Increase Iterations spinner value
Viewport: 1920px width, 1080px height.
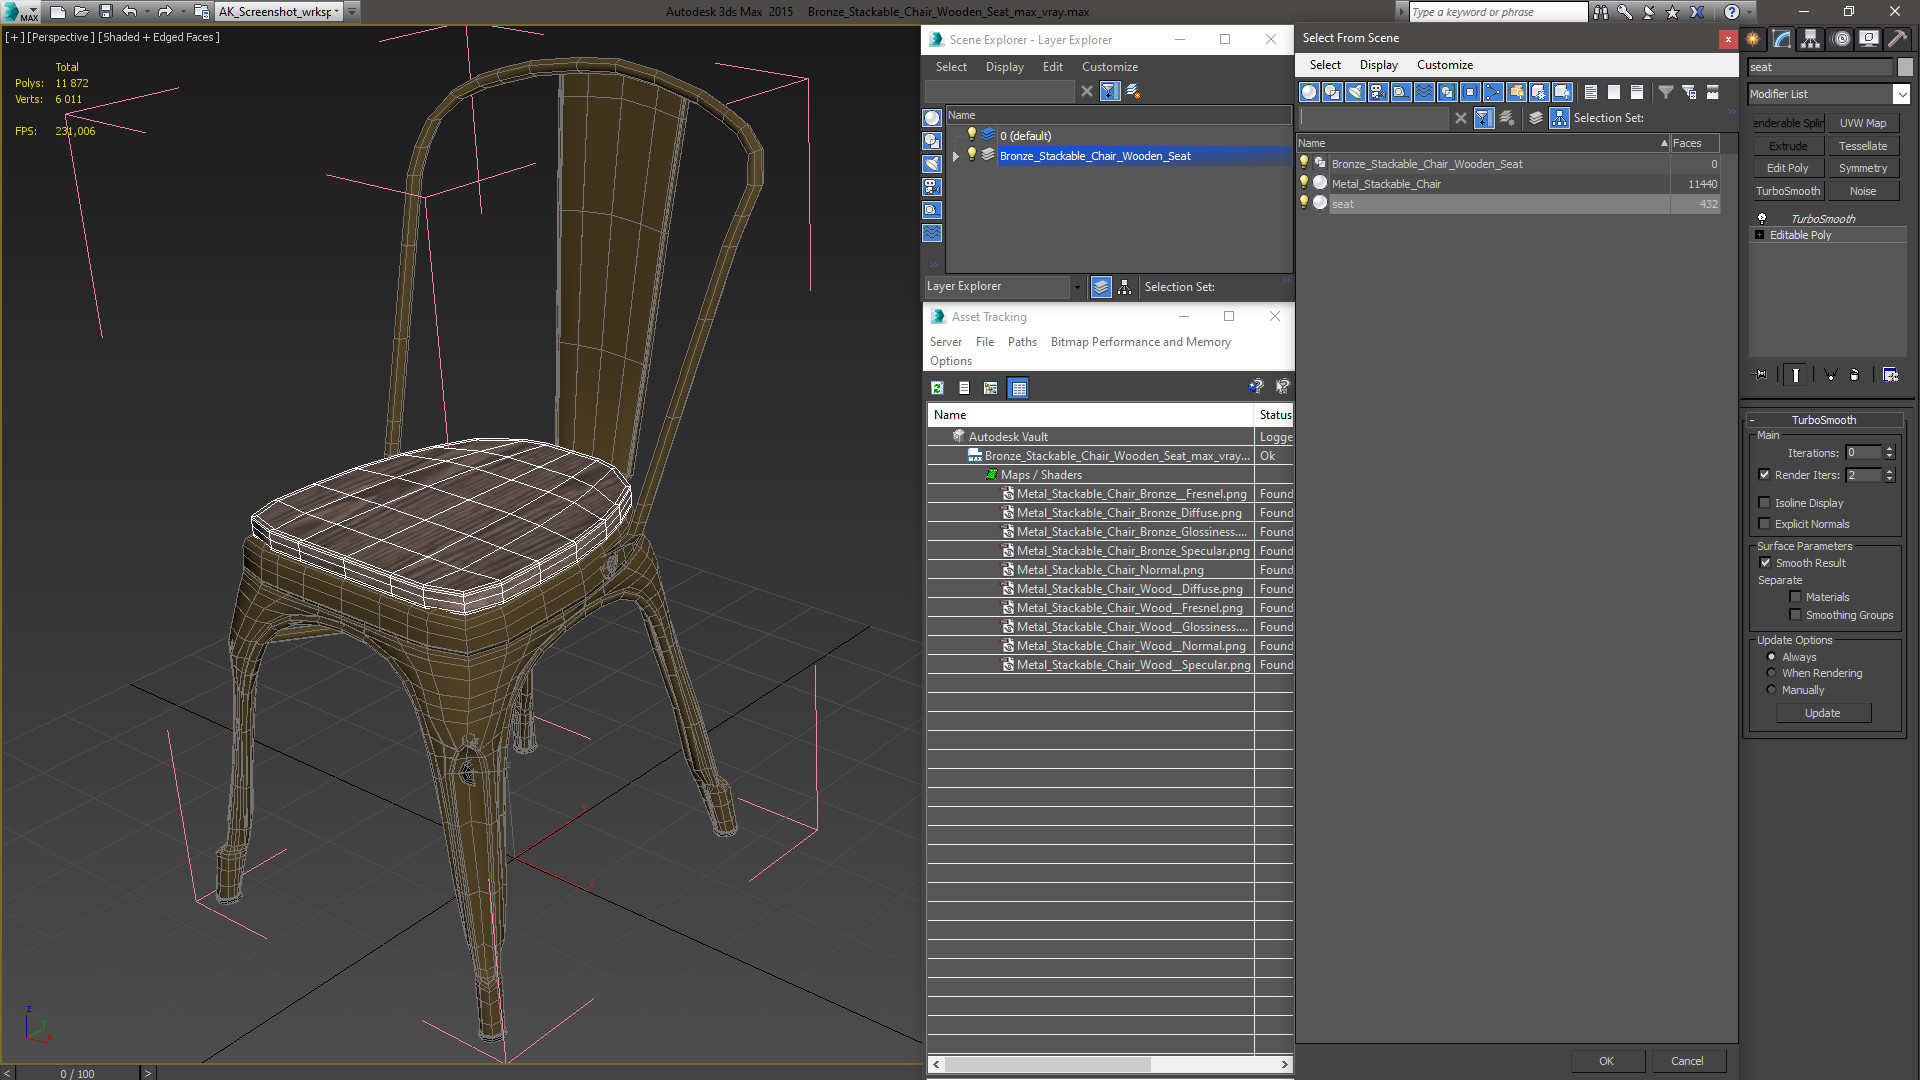(1889, 449)
